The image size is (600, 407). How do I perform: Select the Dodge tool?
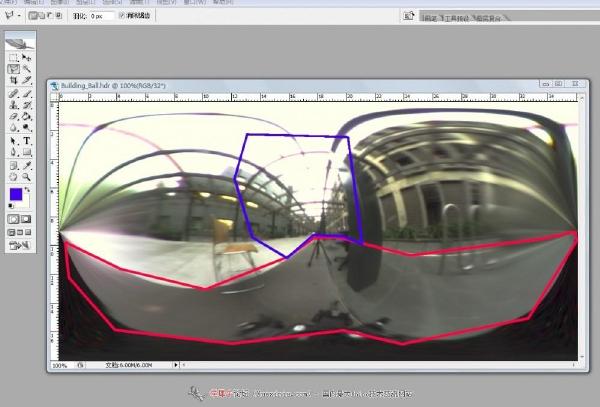[26, 127]
